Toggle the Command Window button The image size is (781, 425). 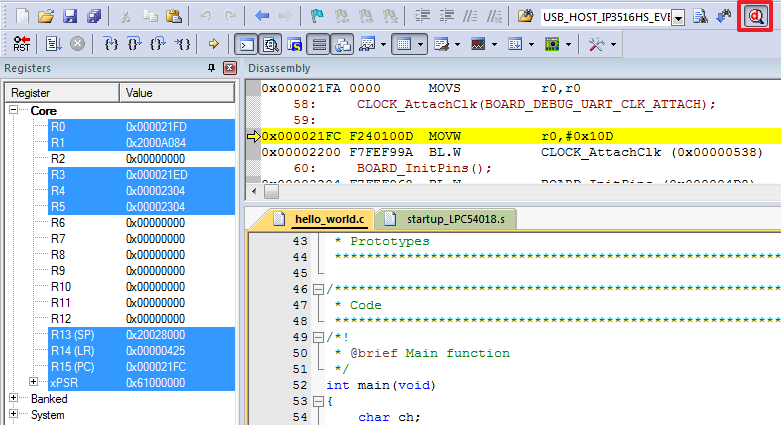(x=246, y=44)
